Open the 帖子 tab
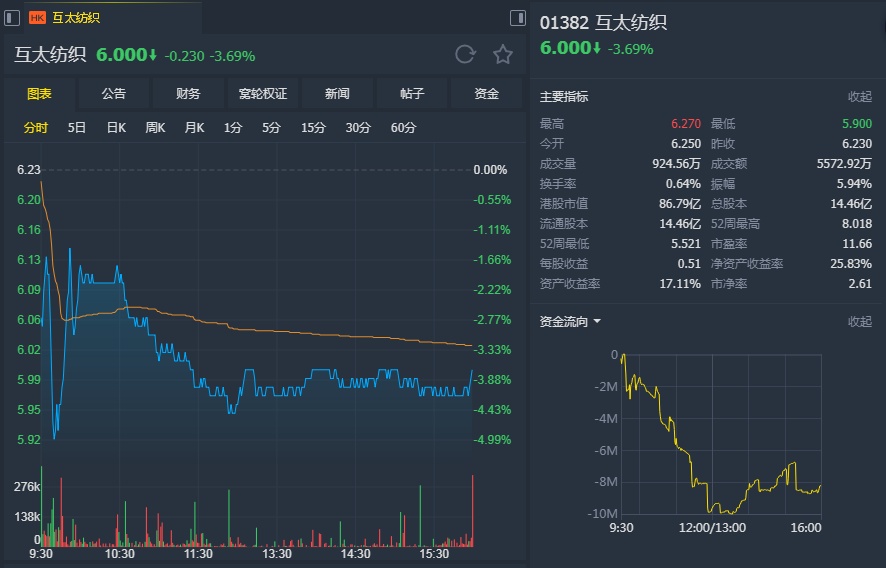 coord(412,94)
